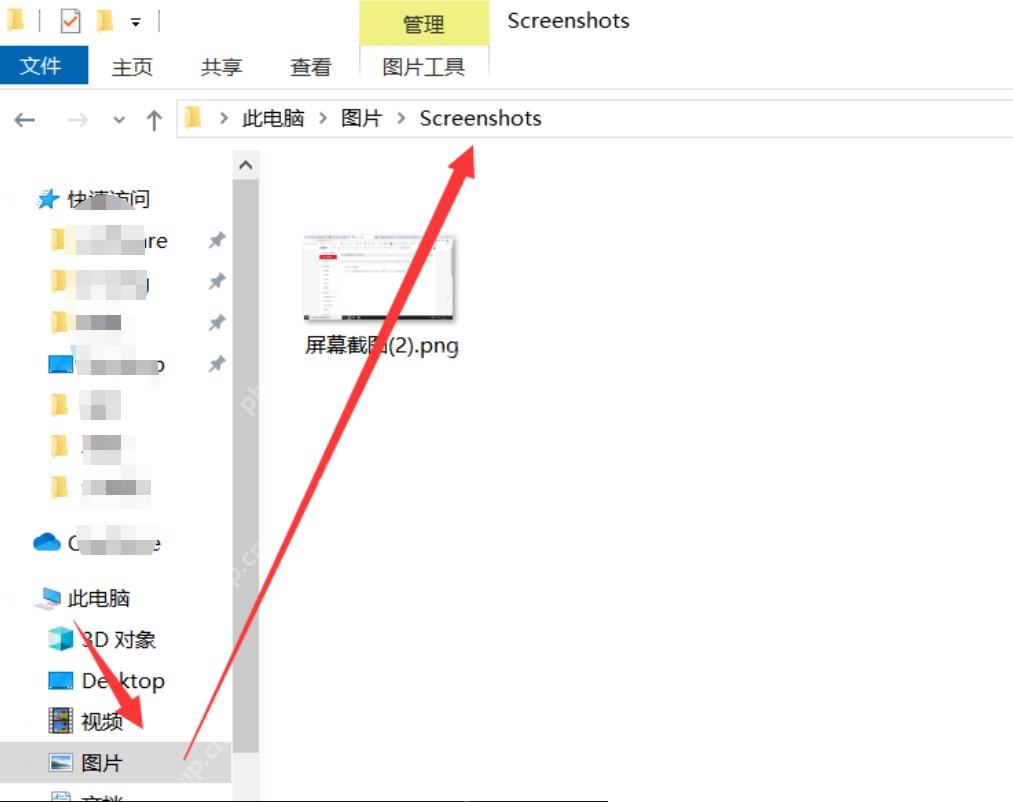Click the pin icon on the second pinned folder
The height and width of the screenshot is (802, 1013).
click(217, 282)
